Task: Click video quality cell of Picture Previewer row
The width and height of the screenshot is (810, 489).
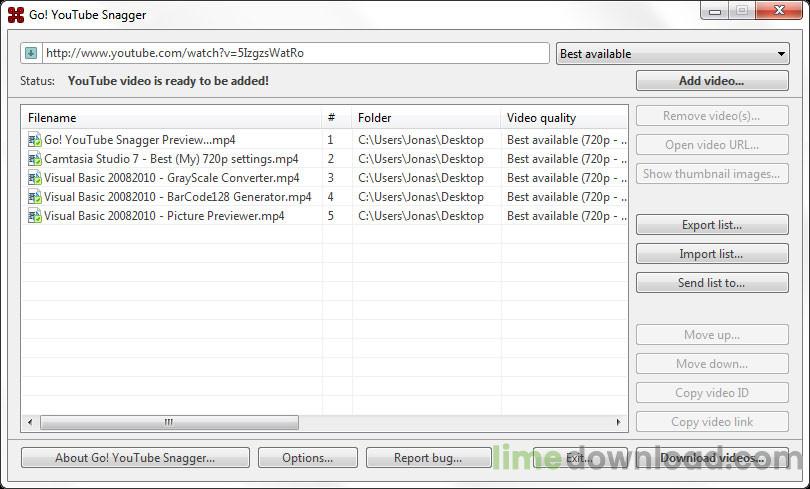Action: (x=564, y=216)
